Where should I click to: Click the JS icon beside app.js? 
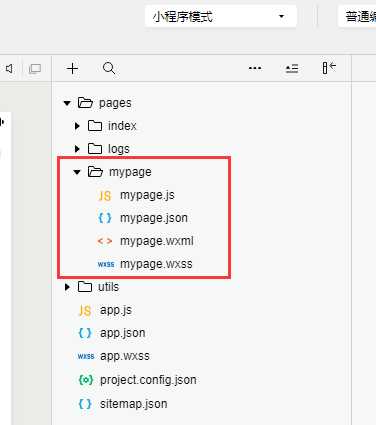(85, 311)
